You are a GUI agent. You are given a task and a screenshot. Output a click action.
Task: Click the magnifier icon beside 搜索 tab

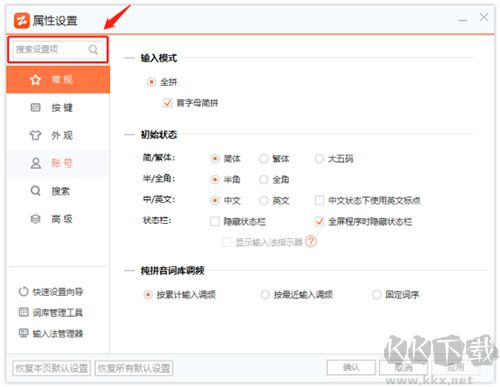[35, 191]
